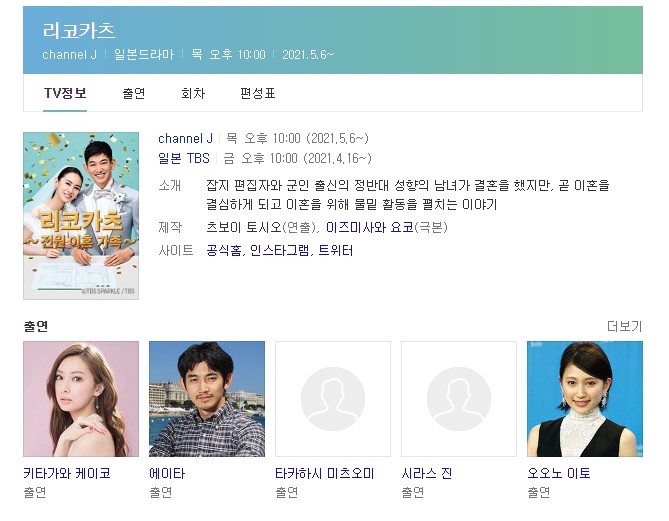Expand cast list with 더보기

[624, 326]
